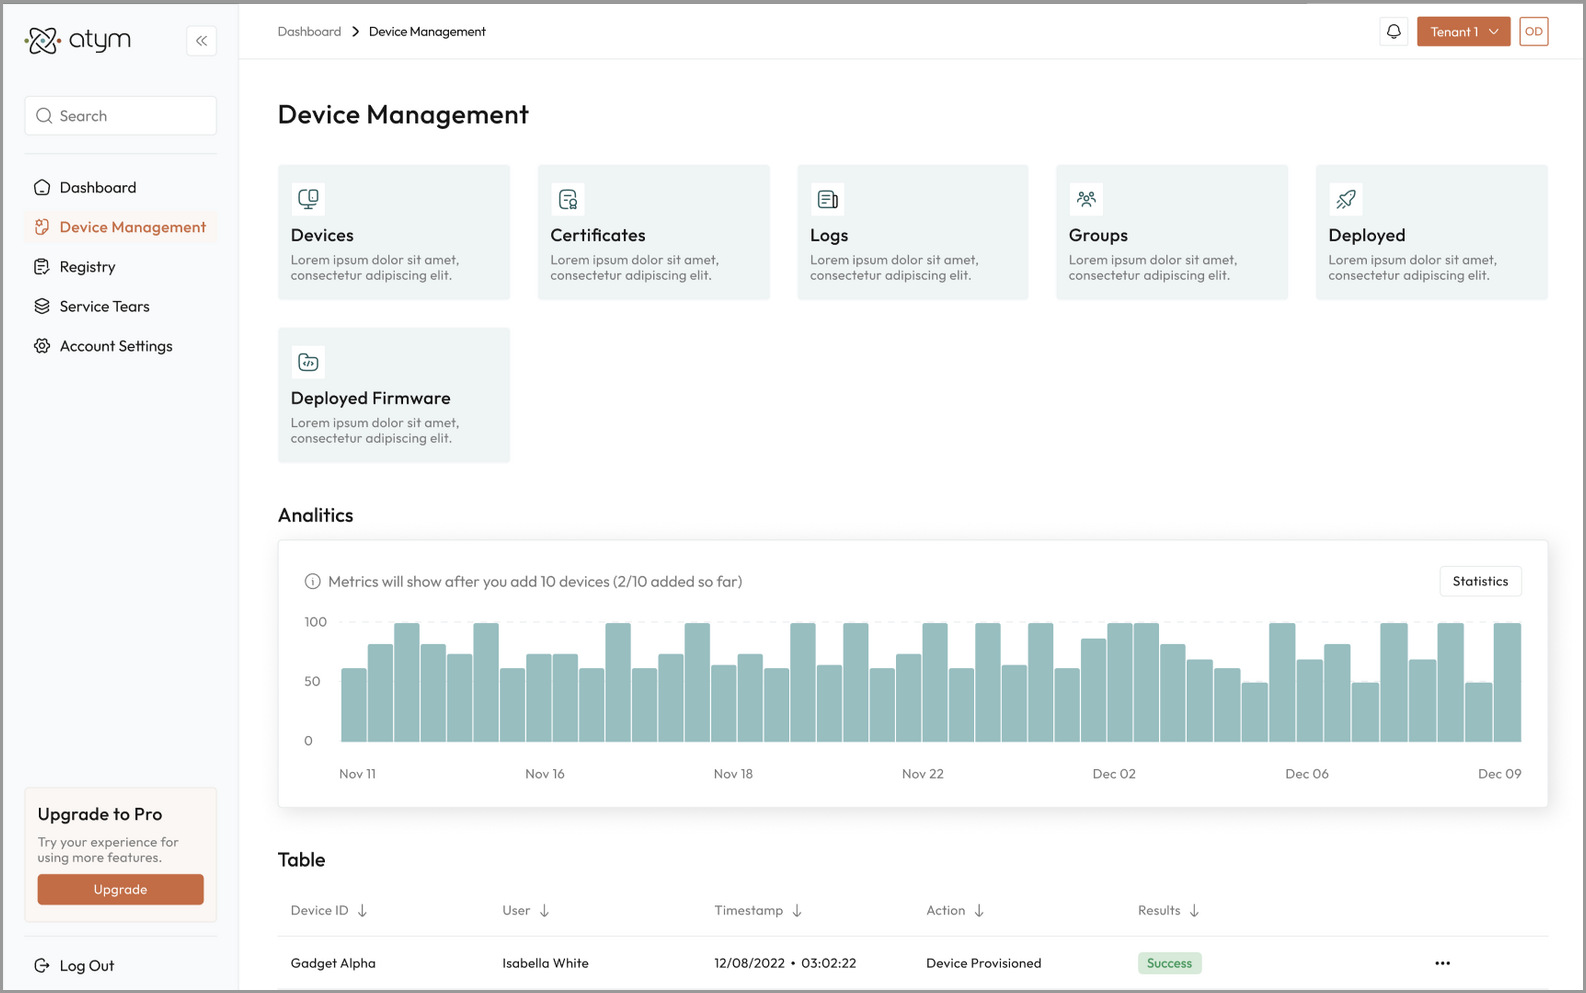Image resolution: width=1586 pixels, height=993 pixels.
Task: Click the Statistics button
Action: click(x=1479, y=581)
